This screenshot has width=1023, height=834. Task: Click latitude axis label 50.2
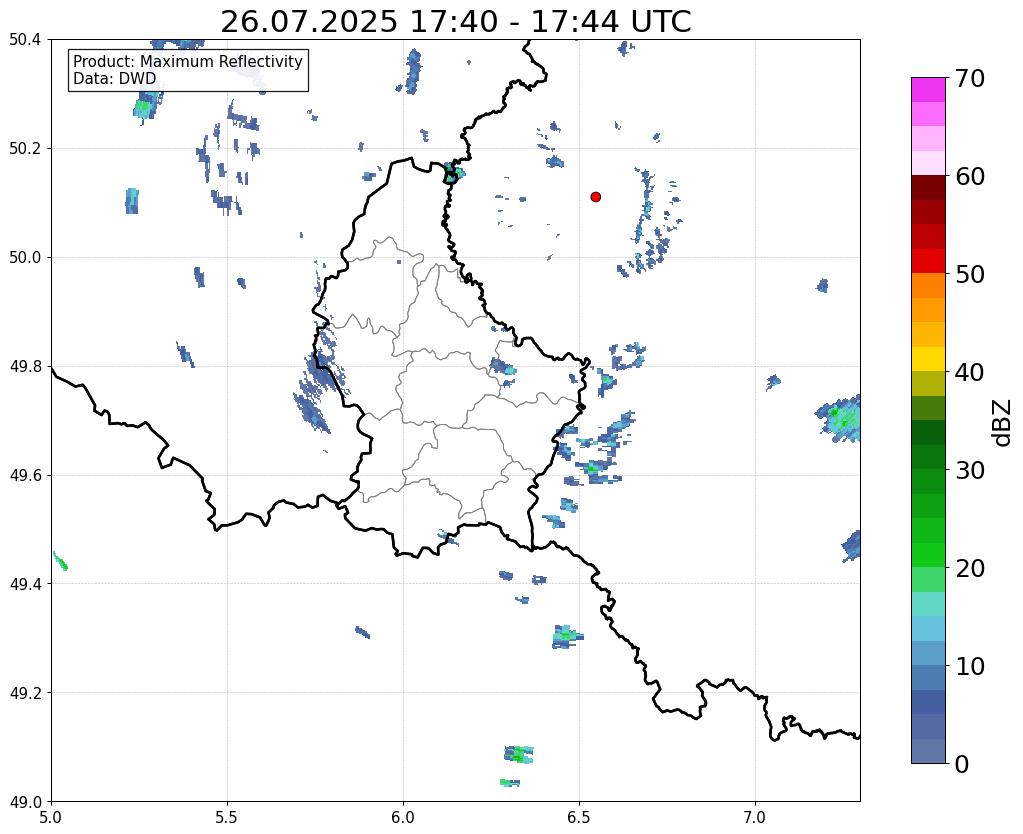coord(25,148)
